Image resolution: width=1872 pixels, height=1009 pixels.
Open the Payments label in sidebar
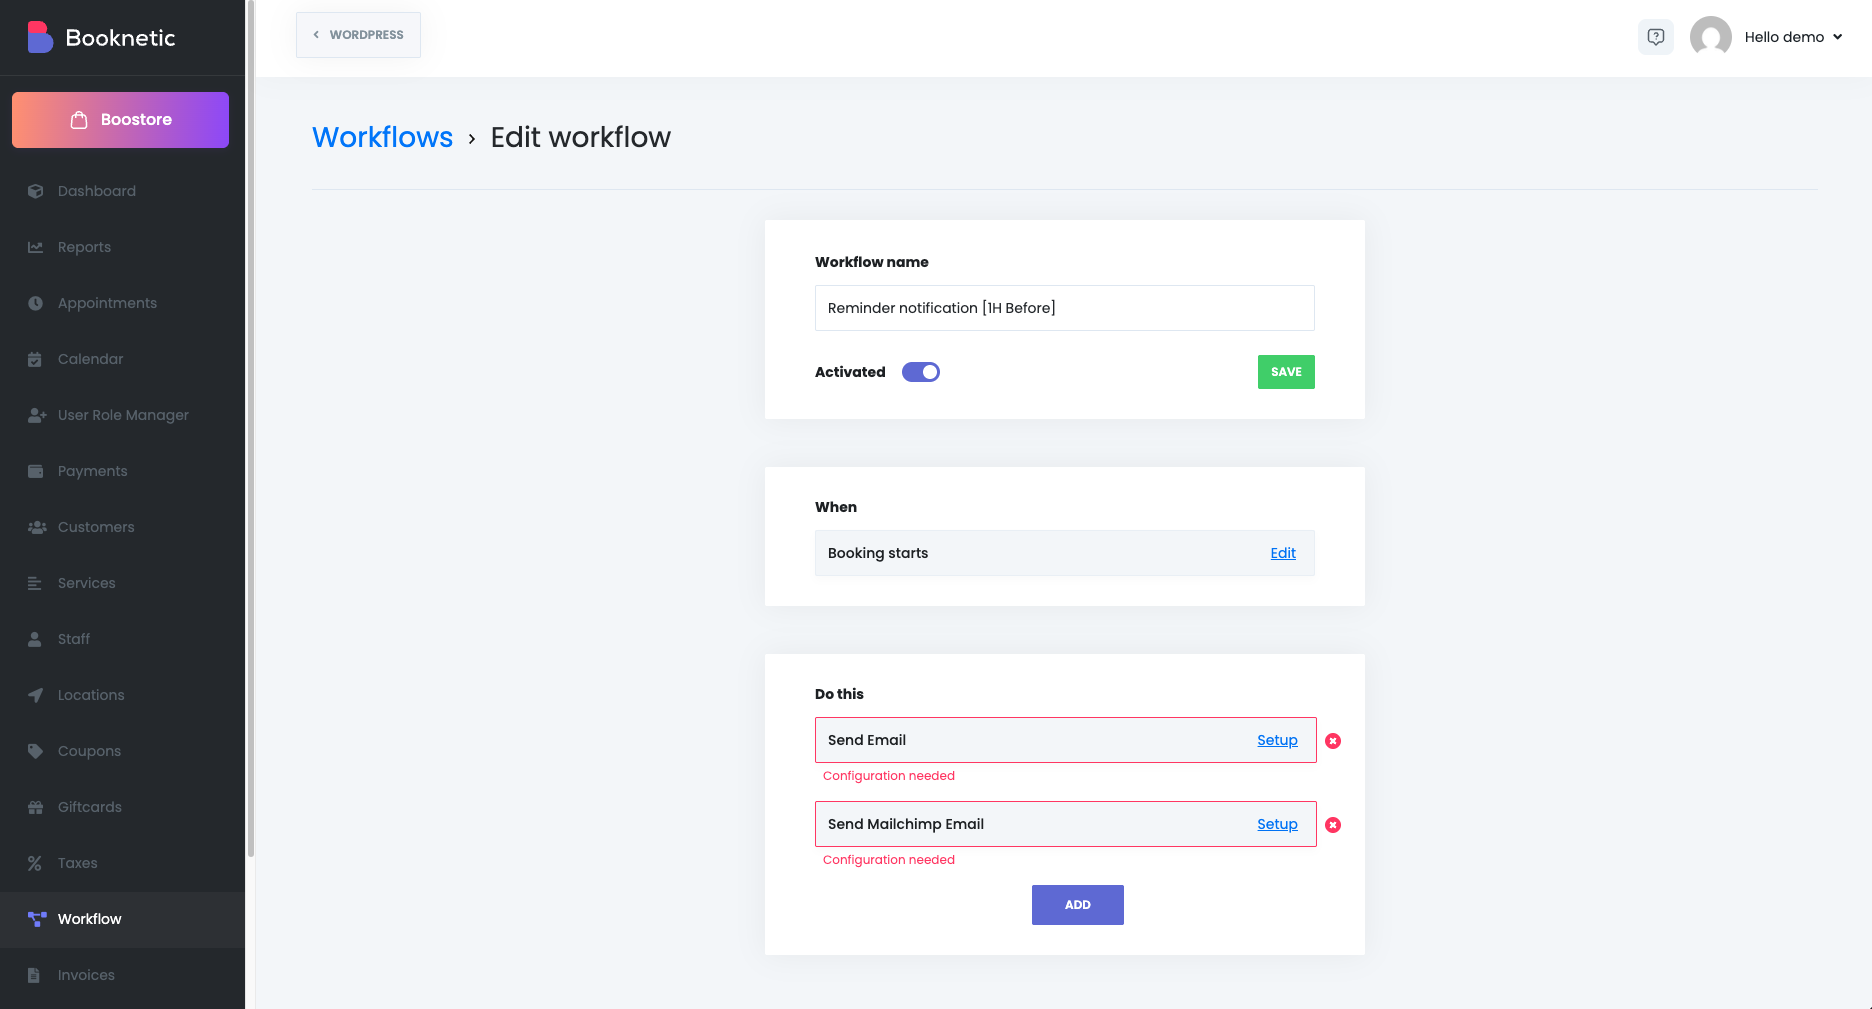click(x=93, y=471)
